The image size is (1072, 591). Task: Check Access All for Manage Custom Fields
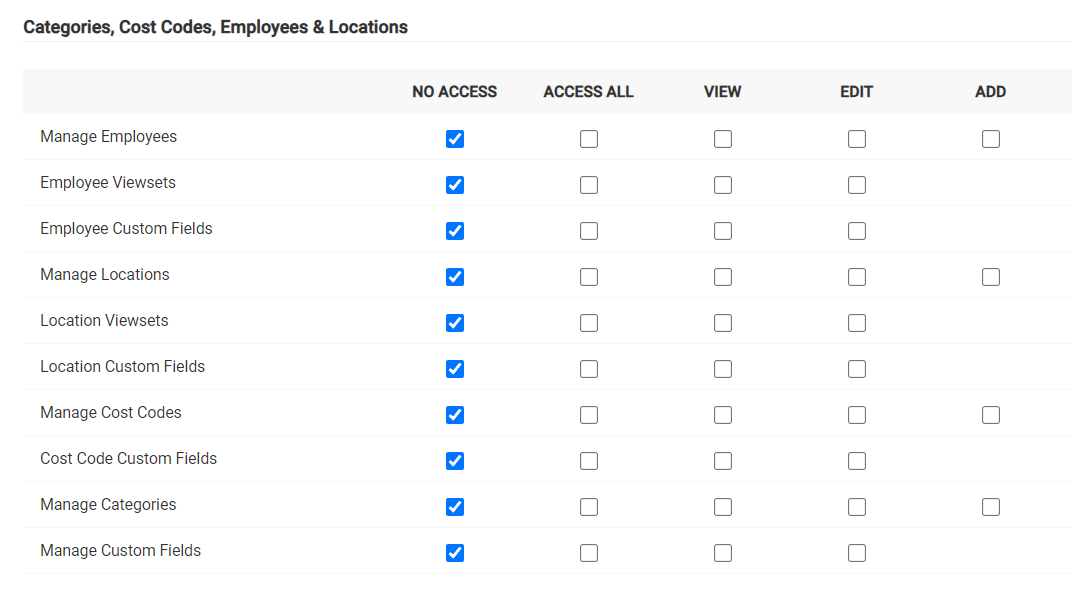coord(589,553)
